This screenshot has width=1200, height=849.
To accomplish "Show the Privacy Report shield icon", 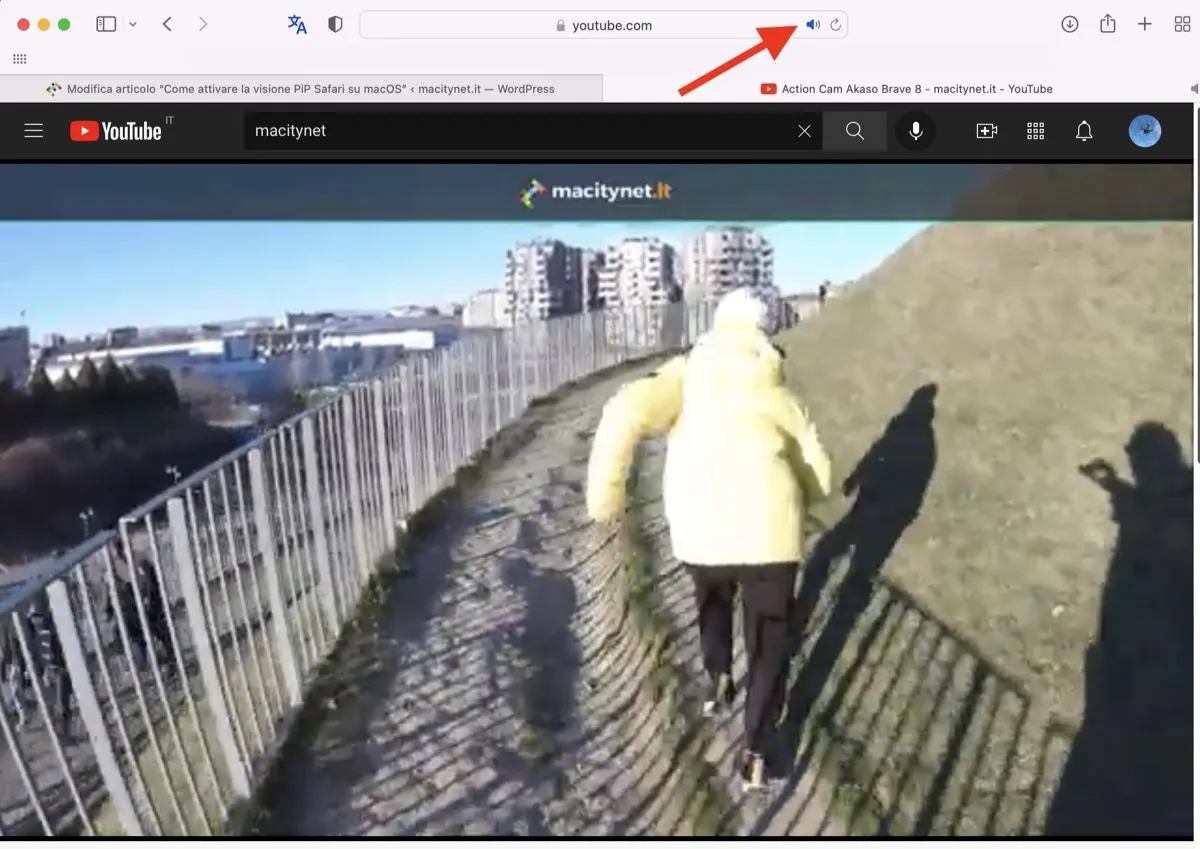I will point(335,24).
